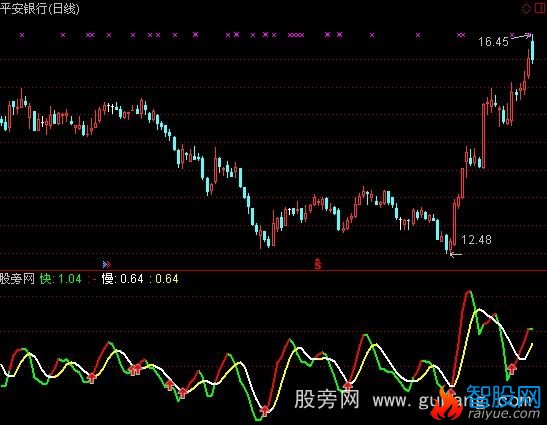
Task: Click the blue-red double chevron marker
Action: 107,264
